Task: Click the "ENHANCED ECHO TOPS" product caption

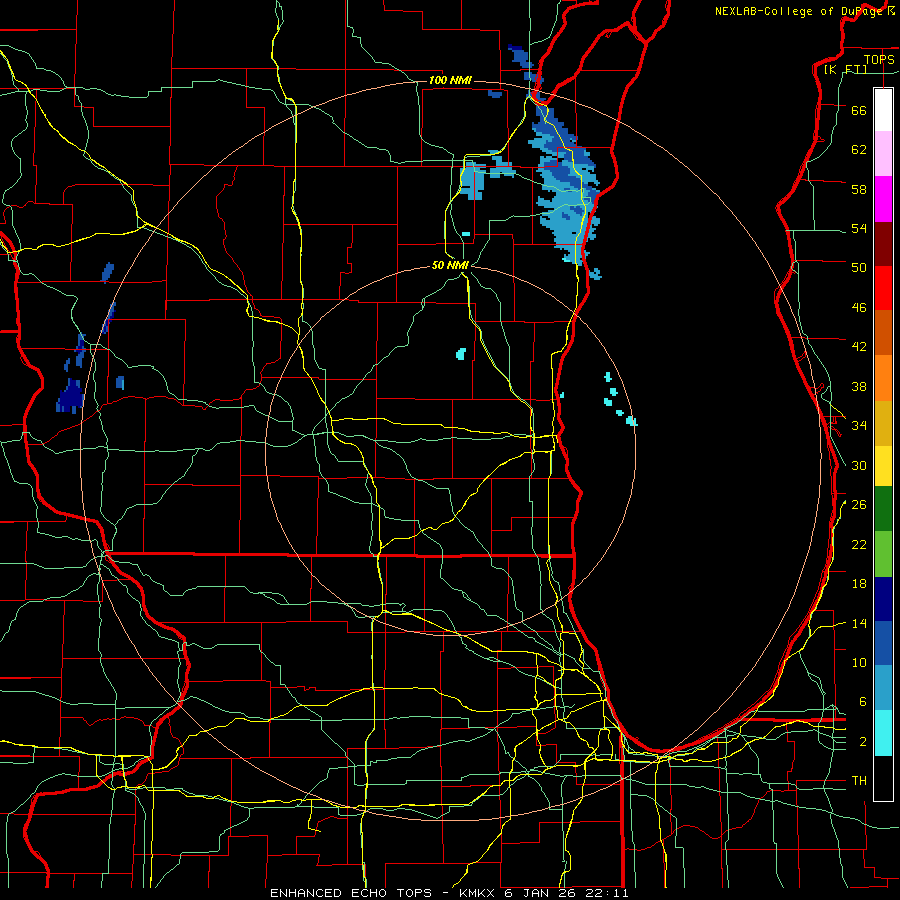Action: pos(350,893)
